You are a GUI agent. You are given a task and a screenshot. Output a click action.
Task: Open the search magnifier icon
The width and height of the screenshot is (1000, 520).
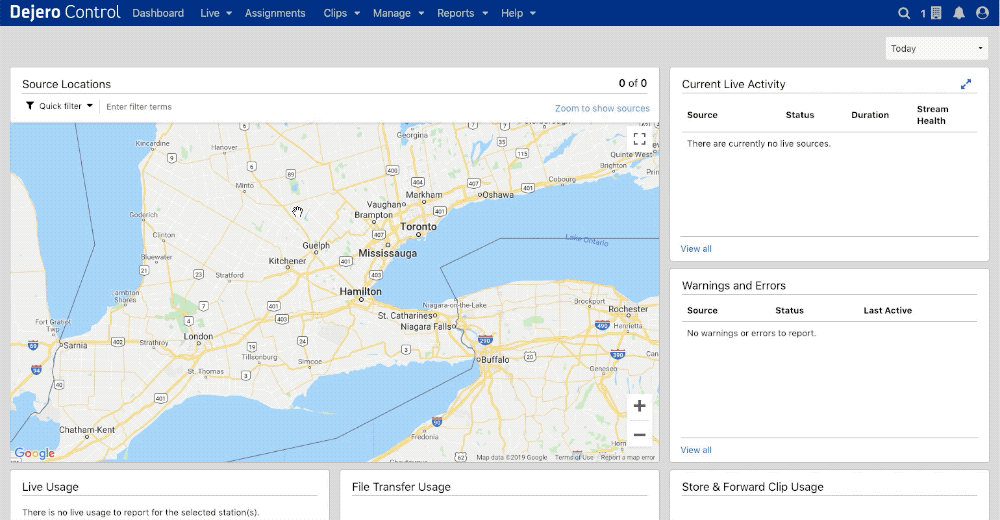(x=904, y=13)
